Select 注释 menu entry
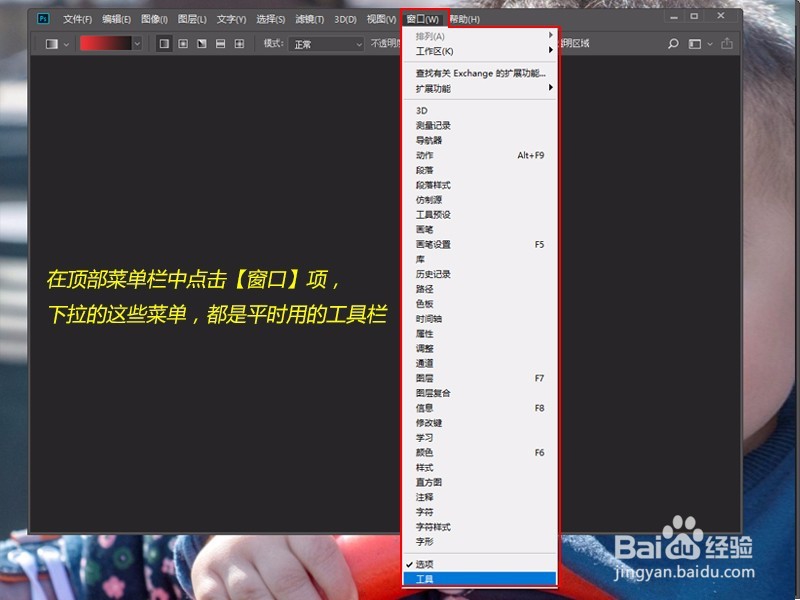 click(x=480, y=496)
